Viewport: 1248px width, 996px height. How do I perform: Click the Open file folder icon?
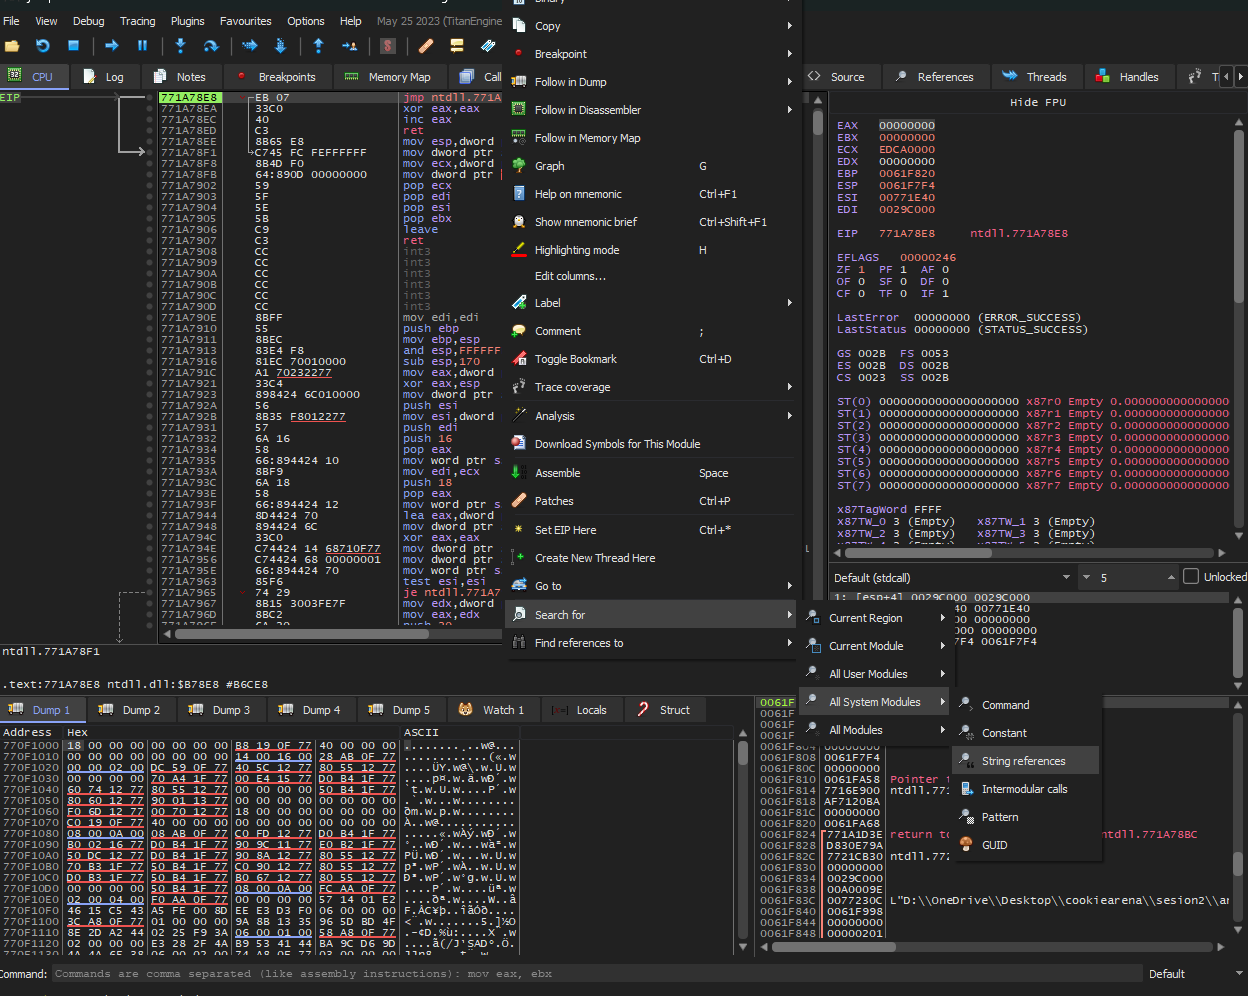pos(12,46)
